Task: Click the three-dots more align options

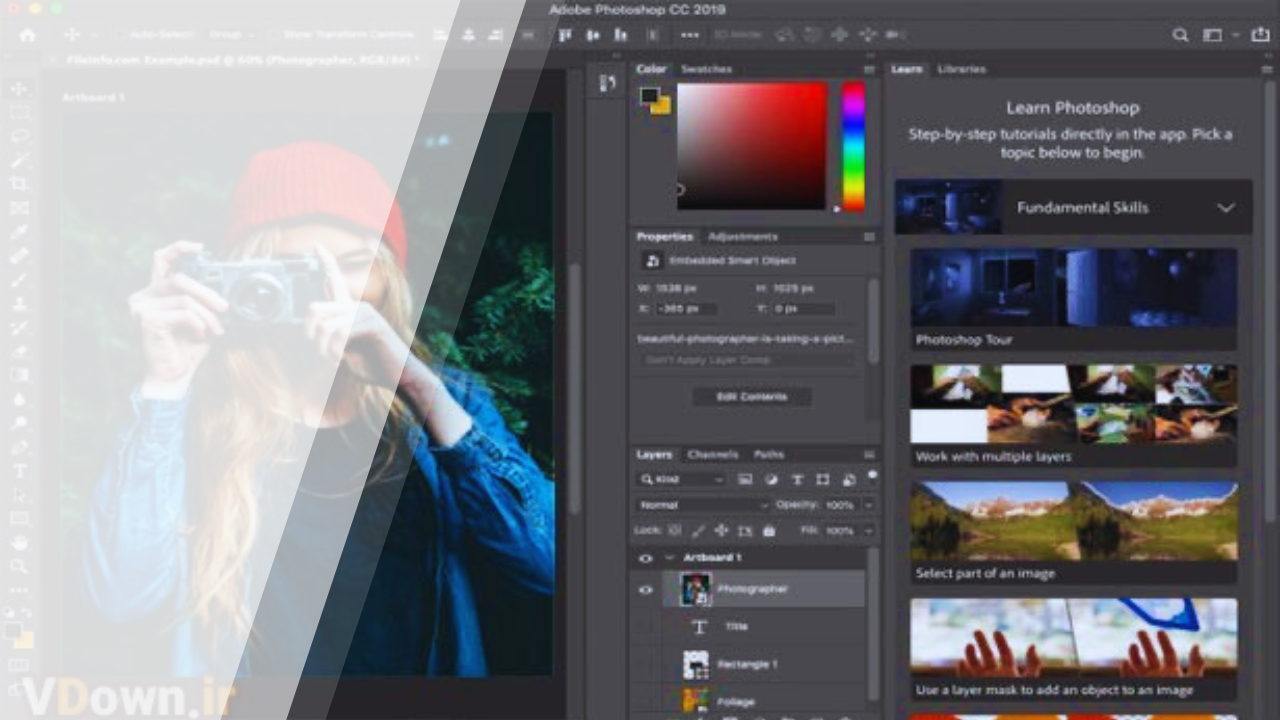Action: [x=690, y=35]
